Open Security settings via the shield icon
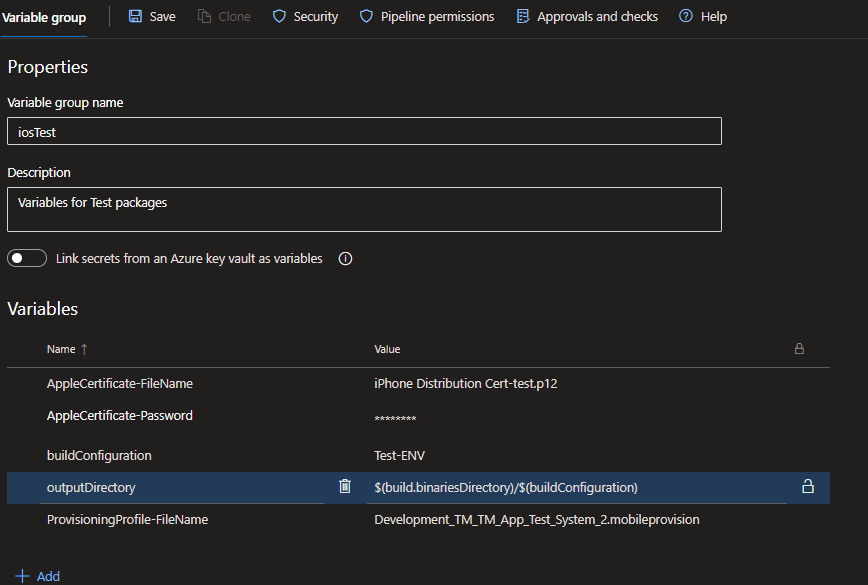The image size is (868, 585). (277, 16)
